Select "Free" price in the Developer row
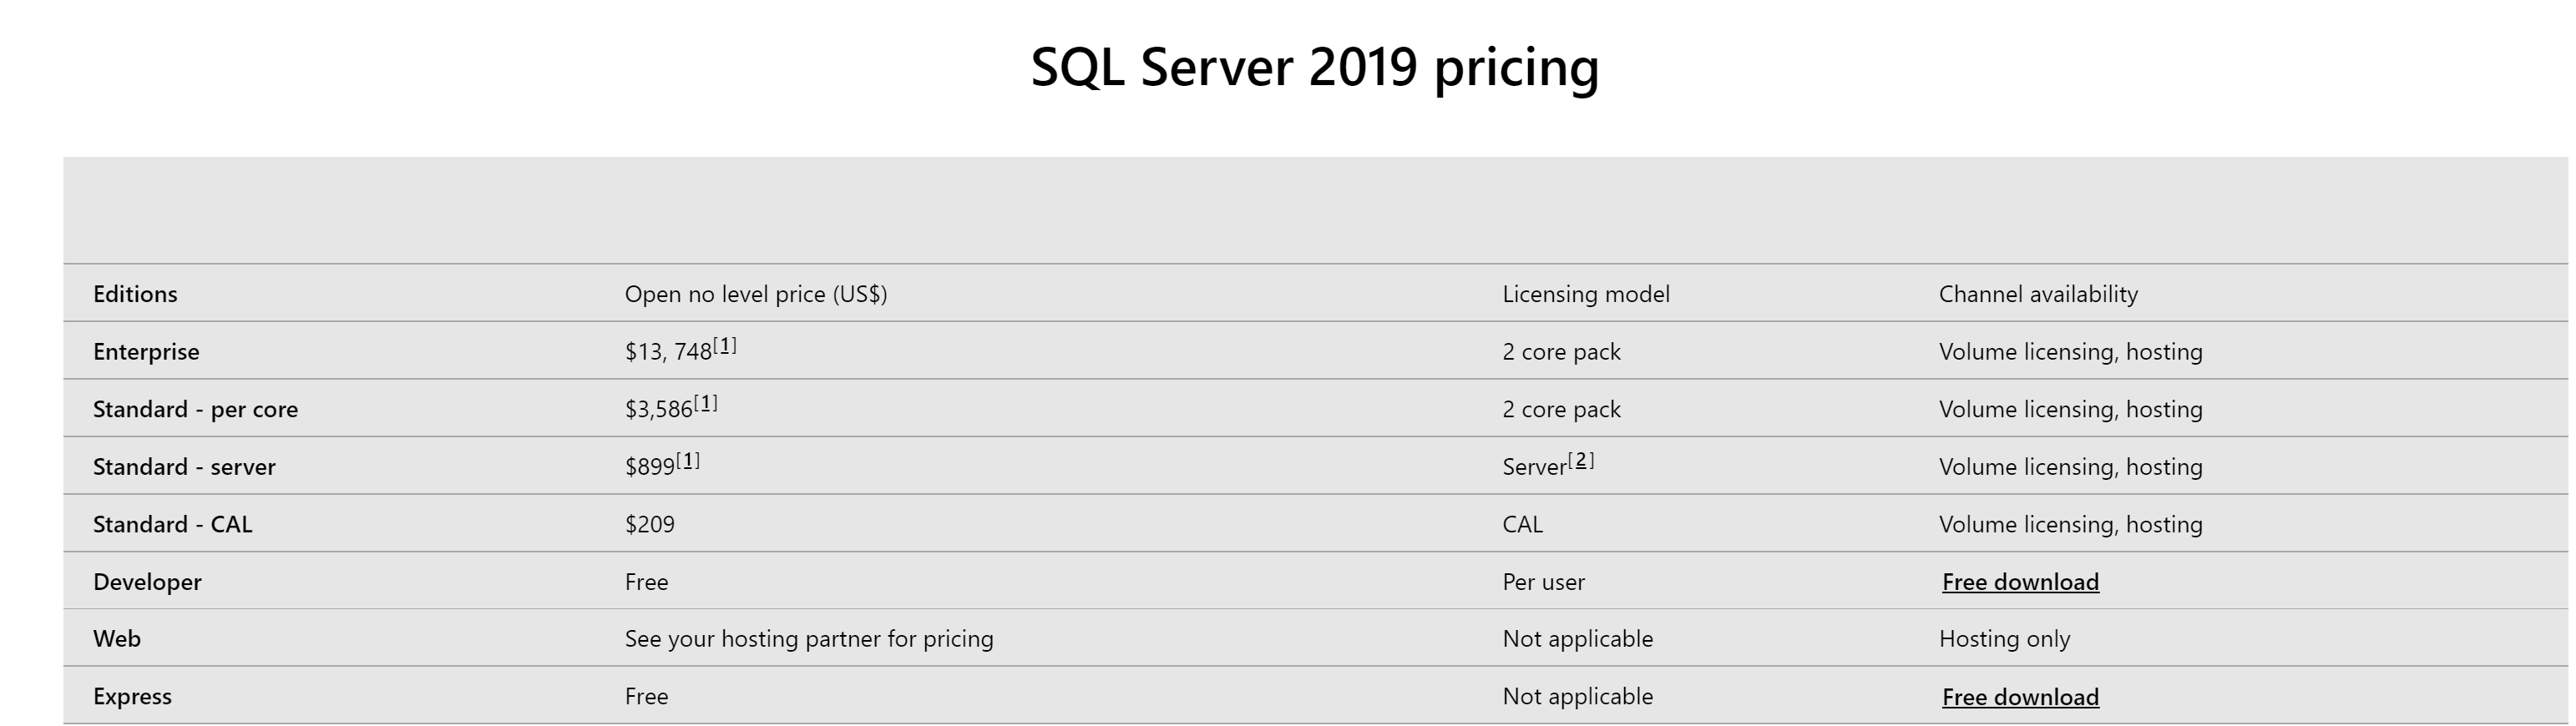Viewport: 2576px width, 726px height. (646, 582)
